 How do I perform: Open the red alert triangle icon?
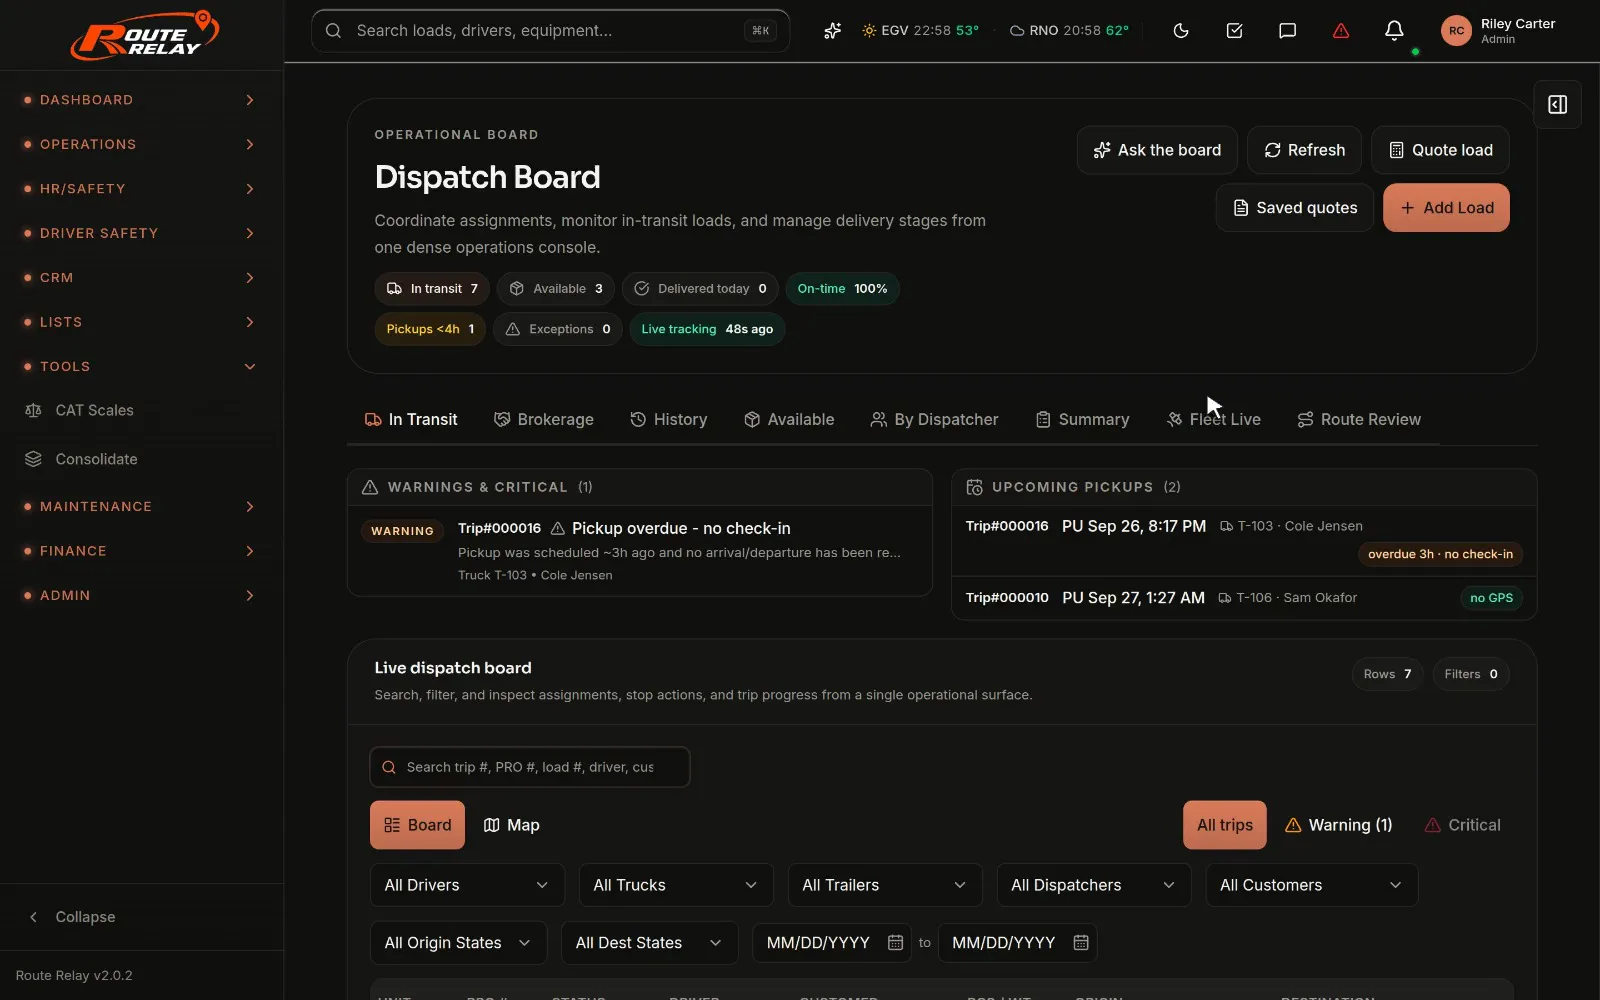point(1341,31)
